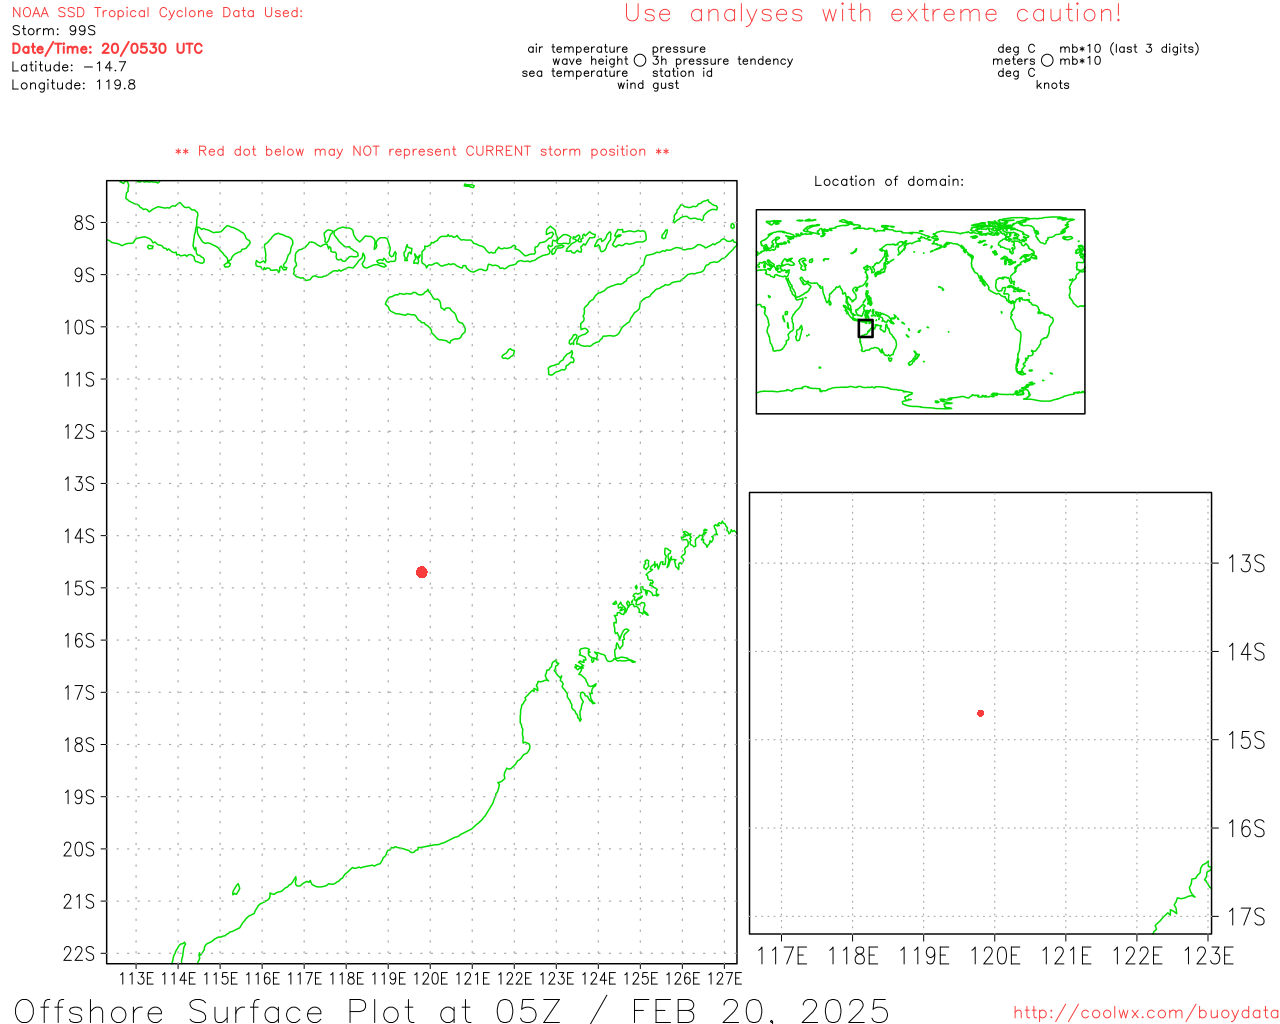Click the red dot position warning text
This screenshot has width=1280, height=1024.
click(422, 151)
